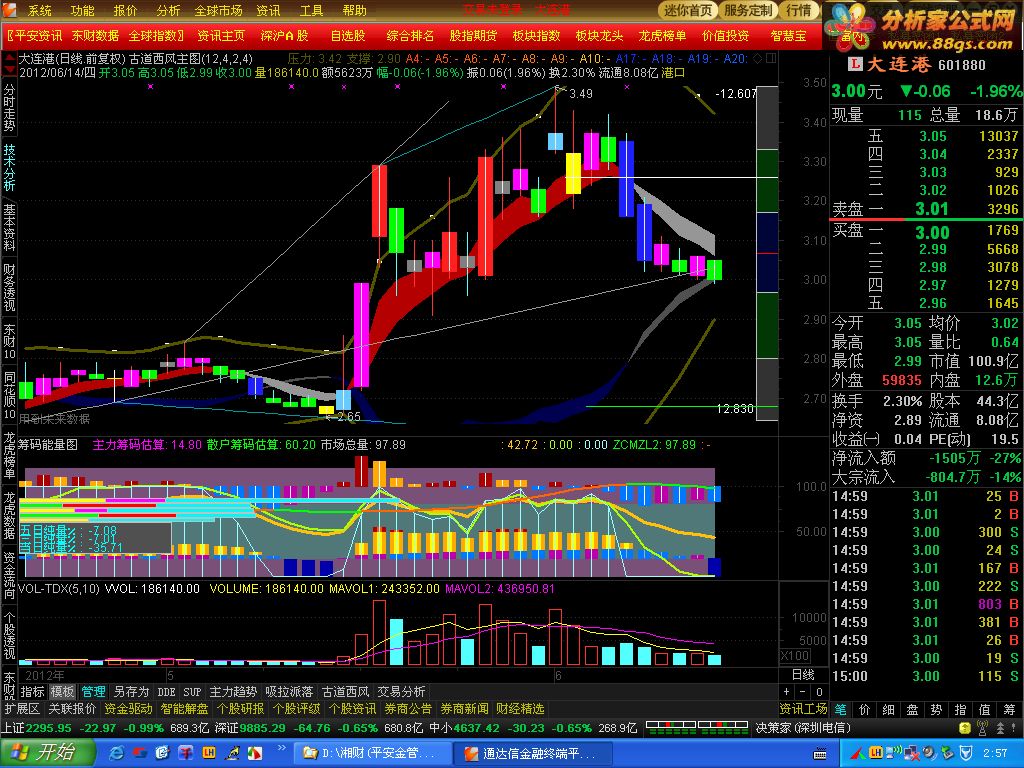The image size is (1024, 768).
Task: Open the 日线 period selector
Action: [x=803, y=675]
